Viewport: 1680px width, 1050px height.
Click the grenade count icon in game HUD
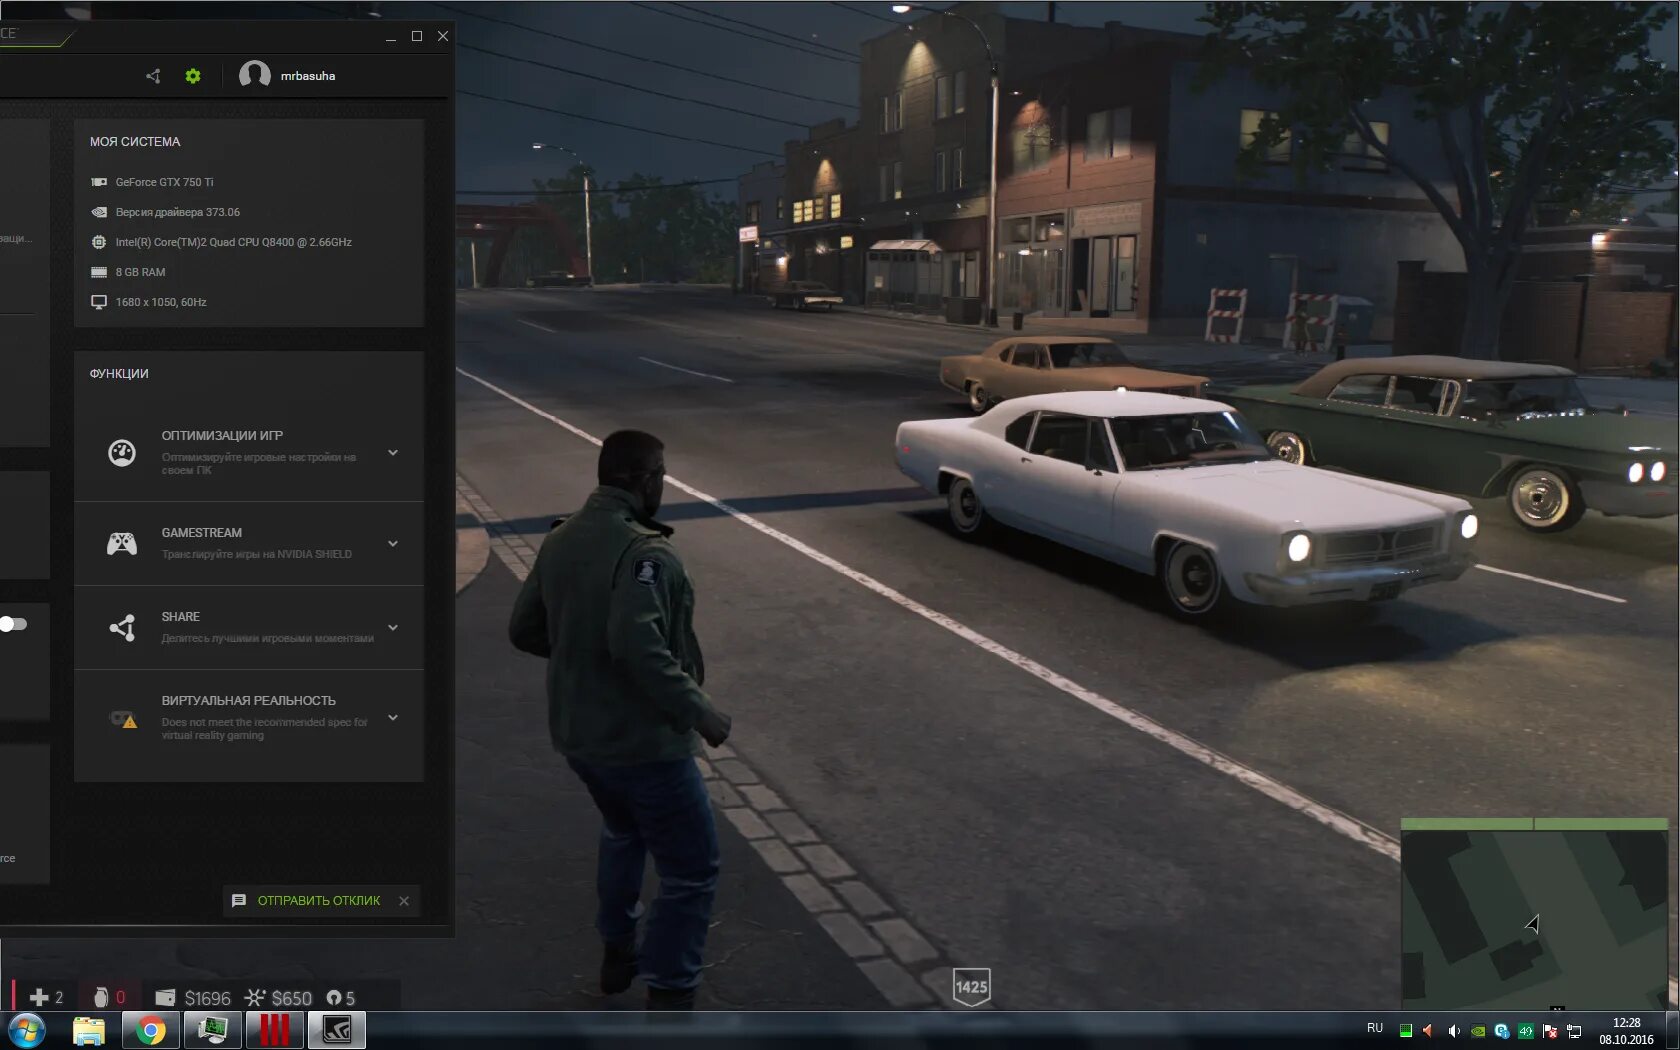[x=100, y=997]
